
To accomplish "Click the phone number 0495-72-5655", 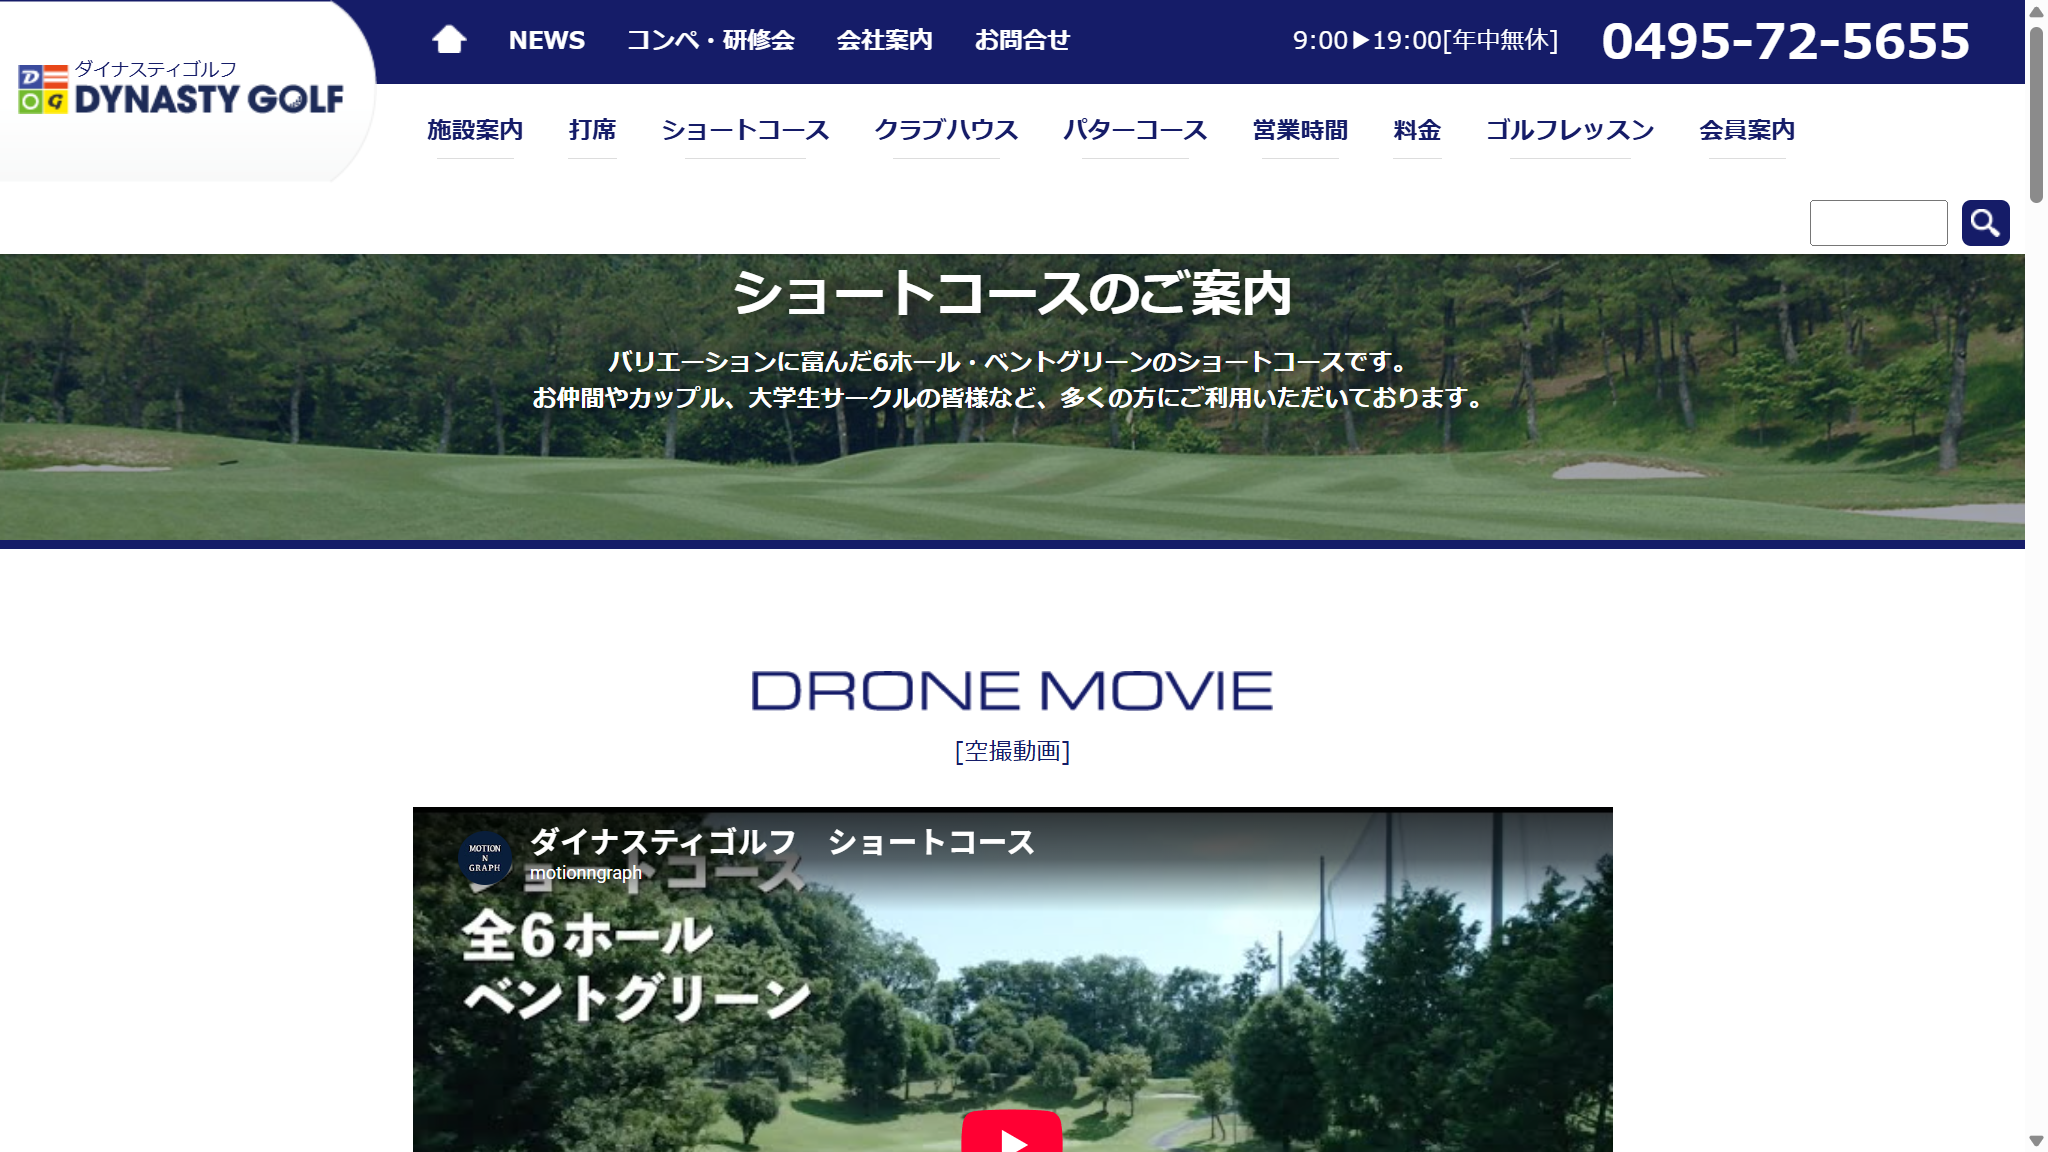I will (1786, 41).
